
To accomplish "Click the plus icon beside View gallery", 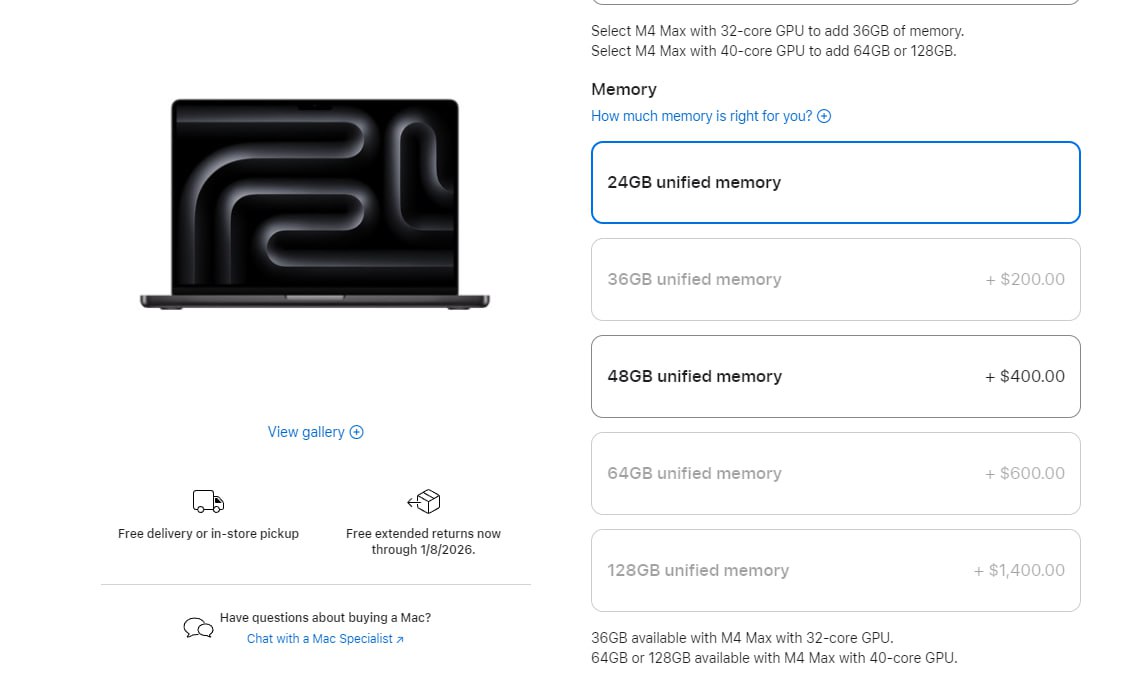I will 357,432.
